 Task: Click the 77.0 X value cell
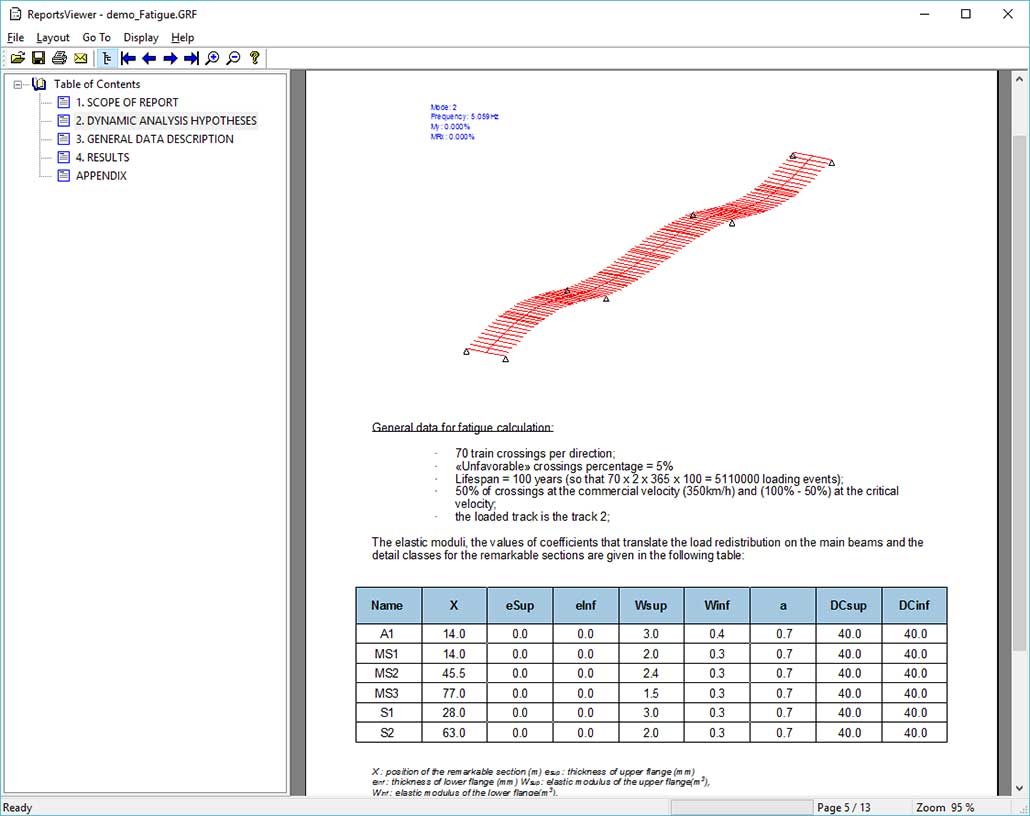click(454, 693)
